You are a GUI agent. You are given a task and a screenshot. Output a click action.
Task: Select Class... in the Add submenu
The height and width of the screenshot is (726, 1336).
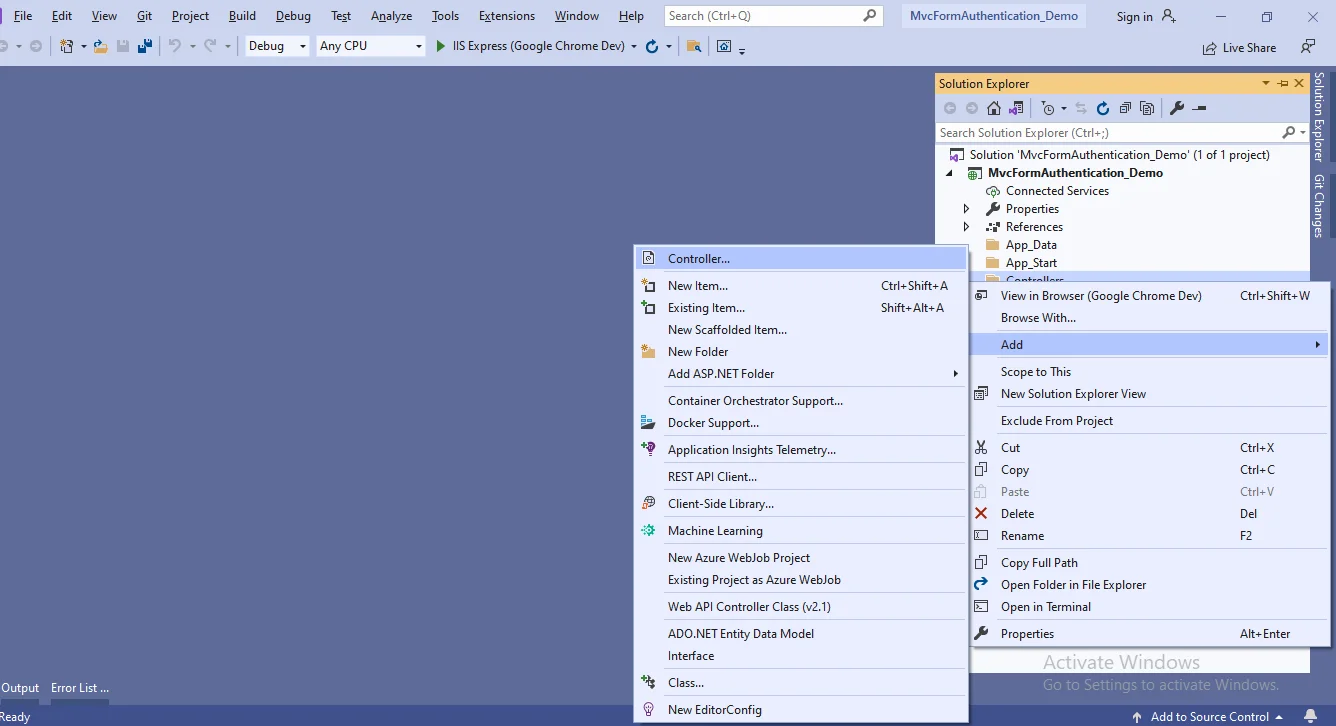tap(801, 683)
